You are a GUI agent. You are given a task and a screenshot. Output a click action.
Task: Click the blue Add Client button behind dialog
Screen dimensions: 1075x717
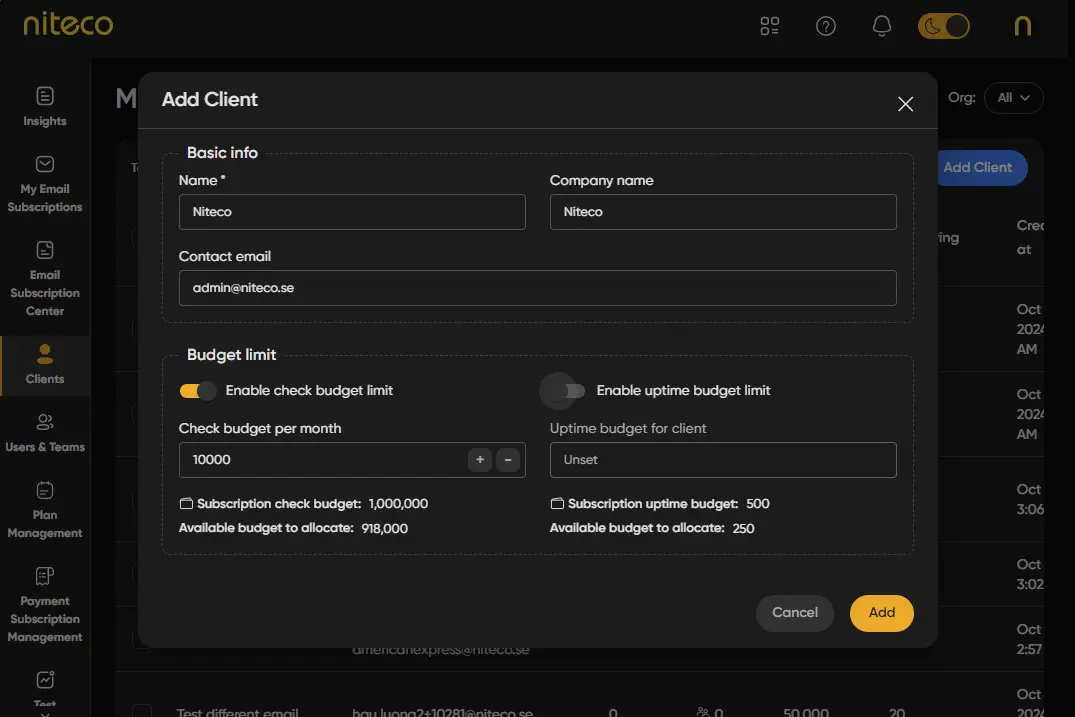(x=982, y=168)
